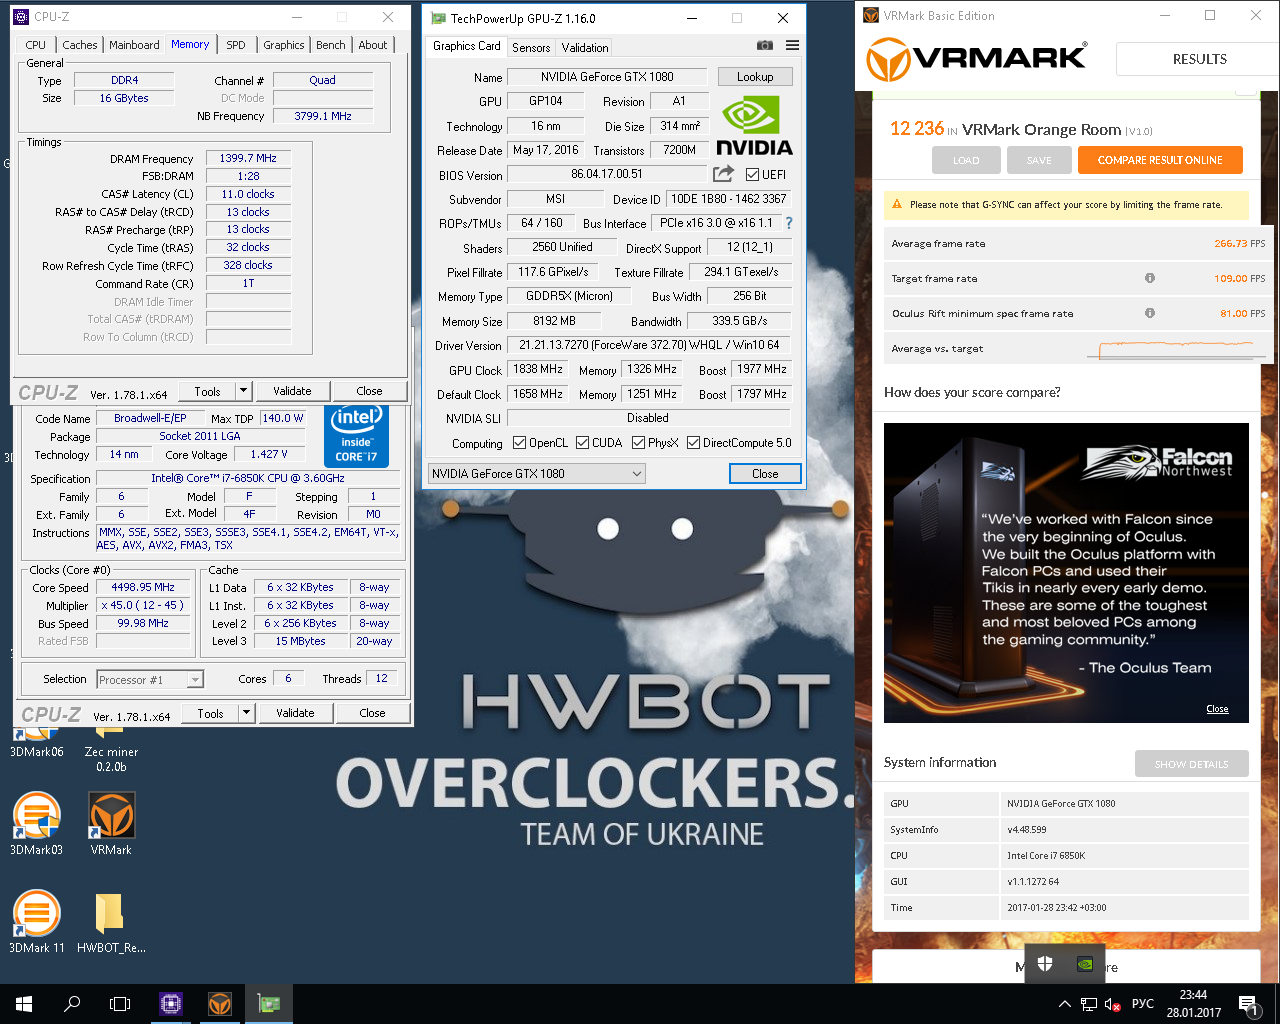Open the 3DMark 11 desktop shortcut
The image size is (1280, 1024).
pos(36,922)
